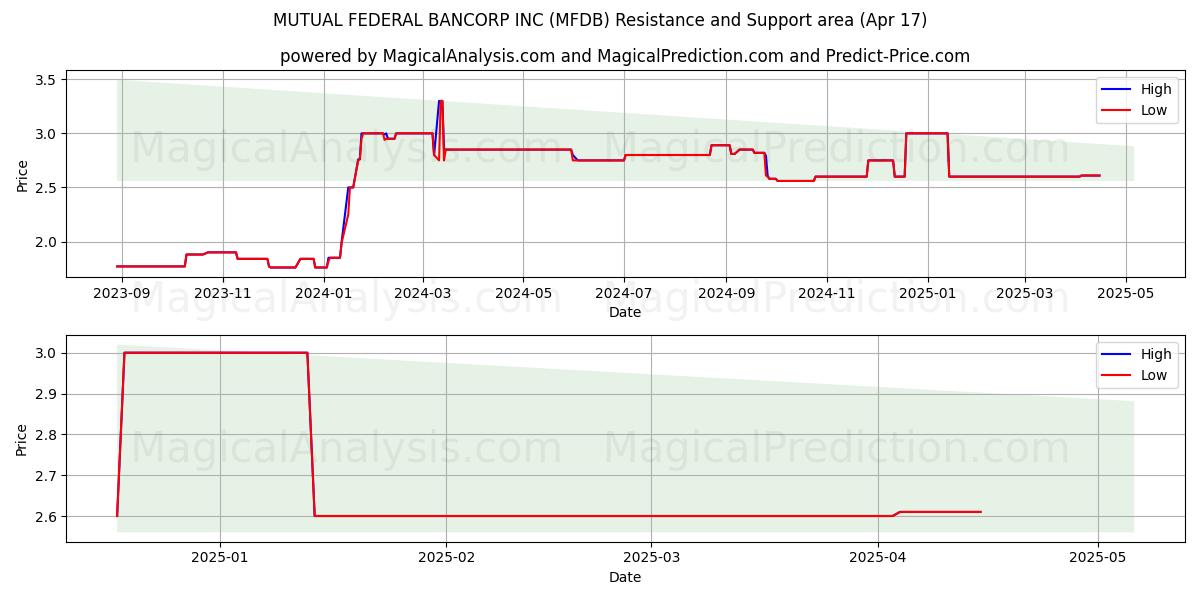This screenshot has width=1200, height=600.
Task: Click the '2025-04' tick label in bottom chart
Action: [x=878, y=558]
